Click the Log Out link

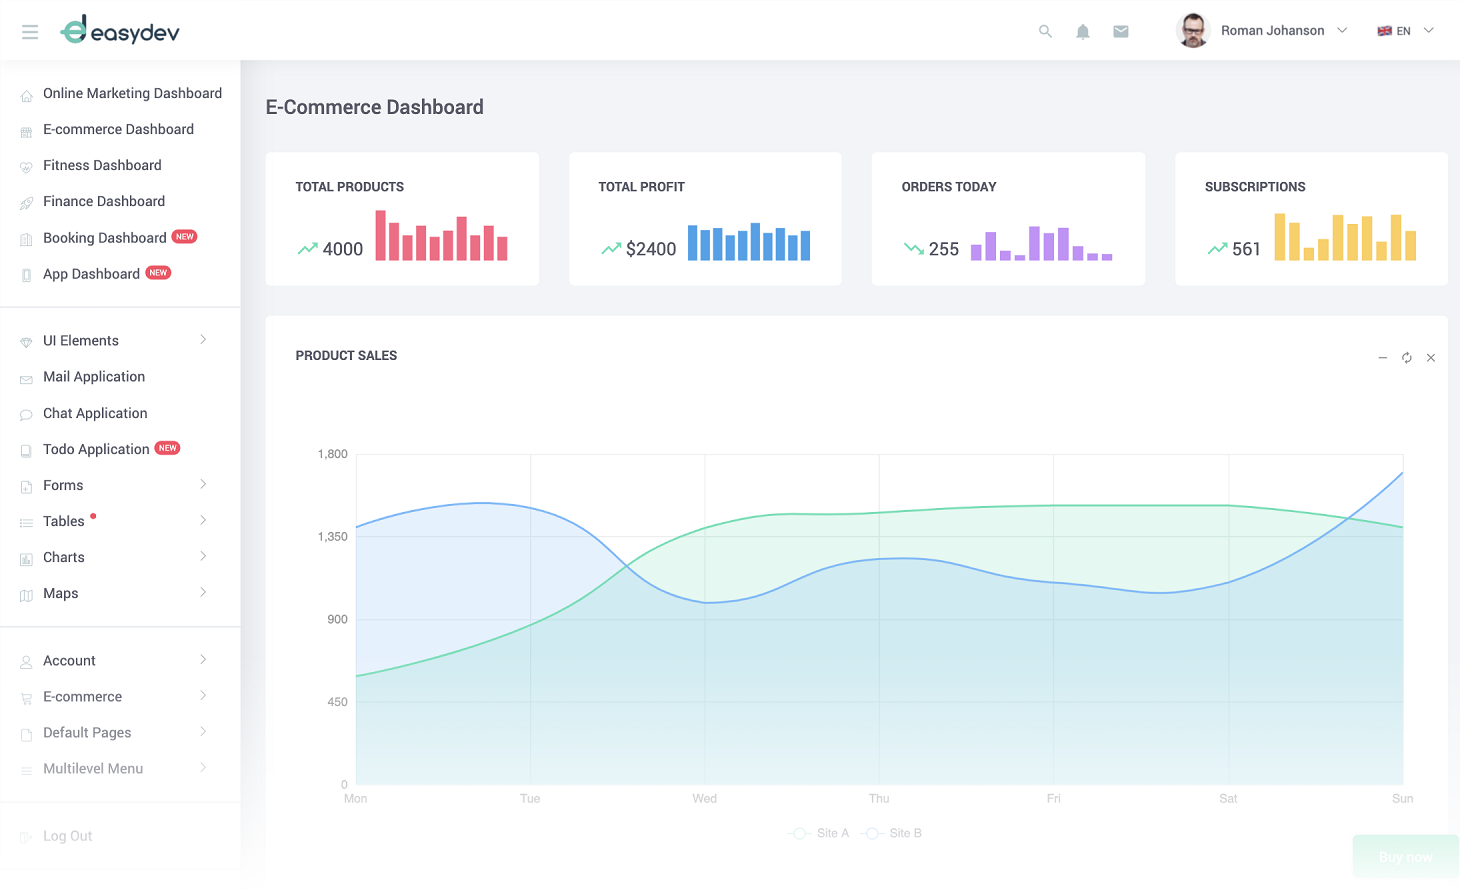(x=67, y=836)
